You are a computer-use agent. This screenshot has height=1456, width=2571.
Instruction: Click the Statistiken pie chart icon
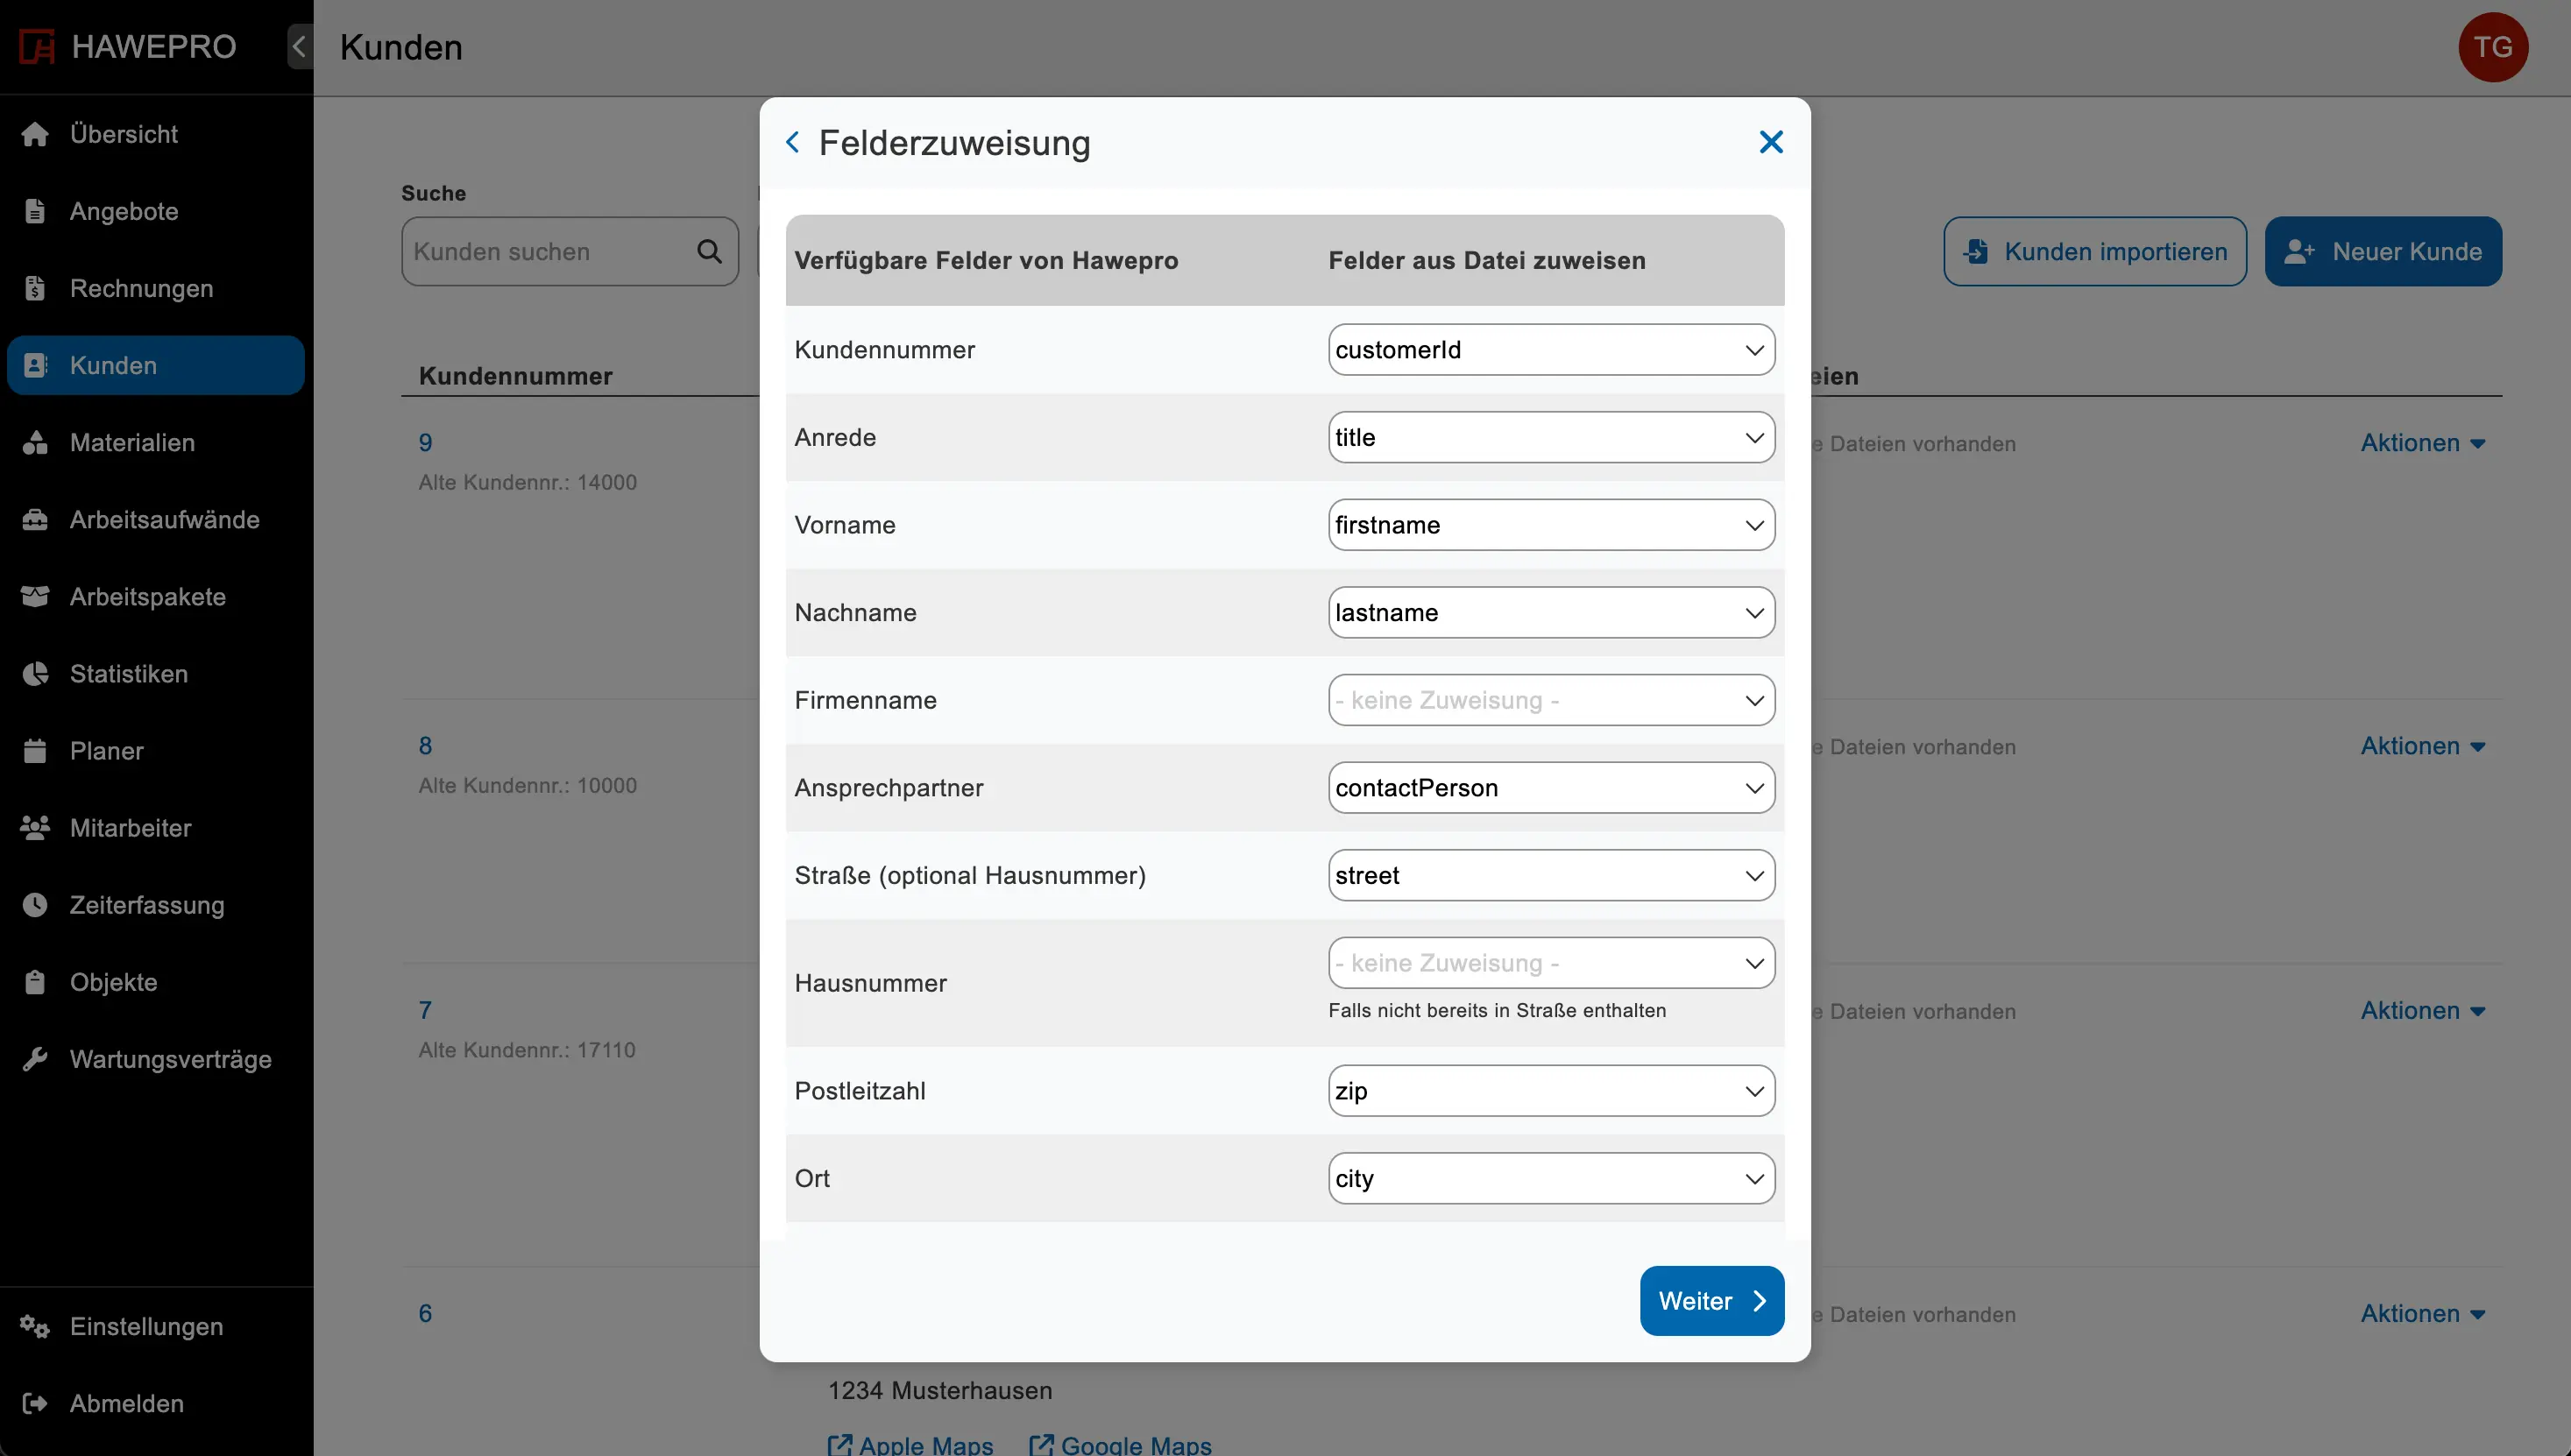[35, 674]
